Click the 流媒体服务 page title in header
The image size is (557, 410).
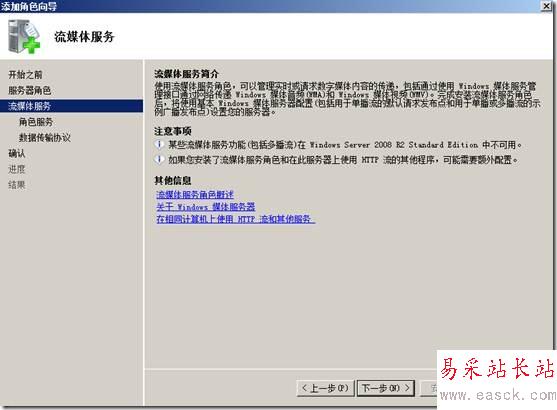[x=84, y=37]
